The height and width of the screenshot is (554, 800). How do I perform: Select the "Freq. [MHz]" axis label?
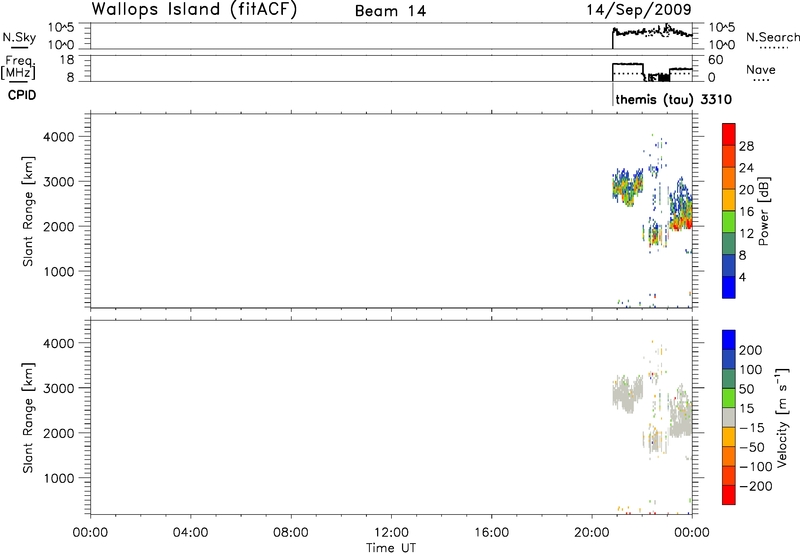click(18, 67)
